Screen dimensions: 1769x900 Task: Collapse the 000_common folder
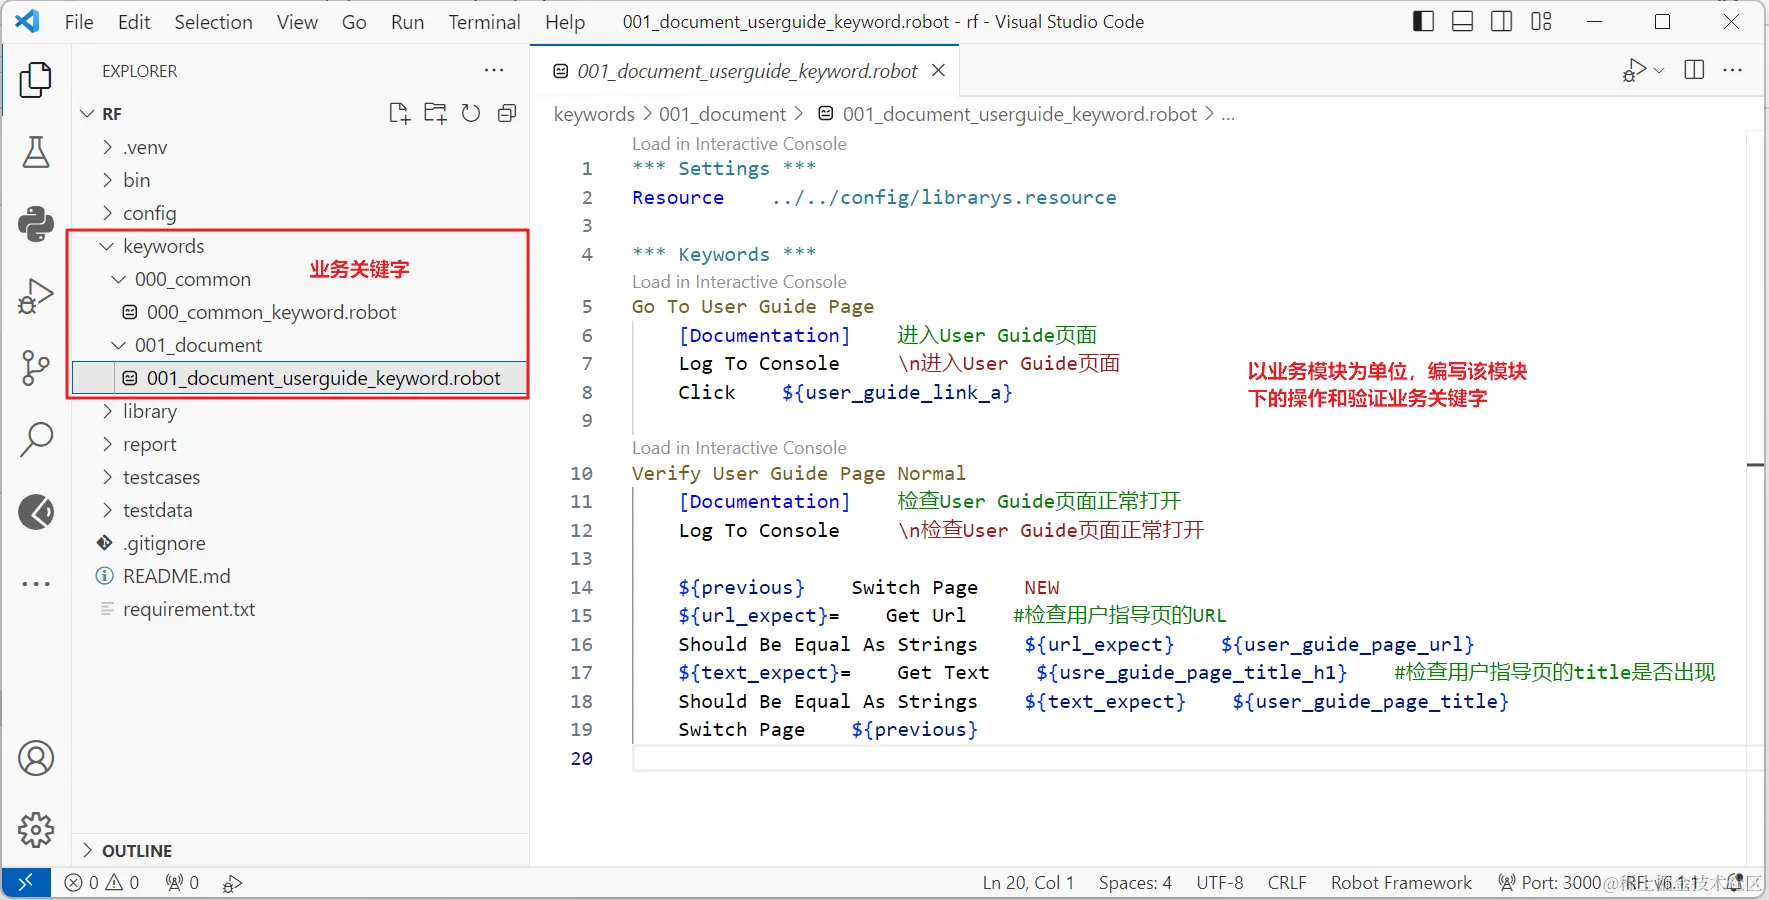(119, 279)
